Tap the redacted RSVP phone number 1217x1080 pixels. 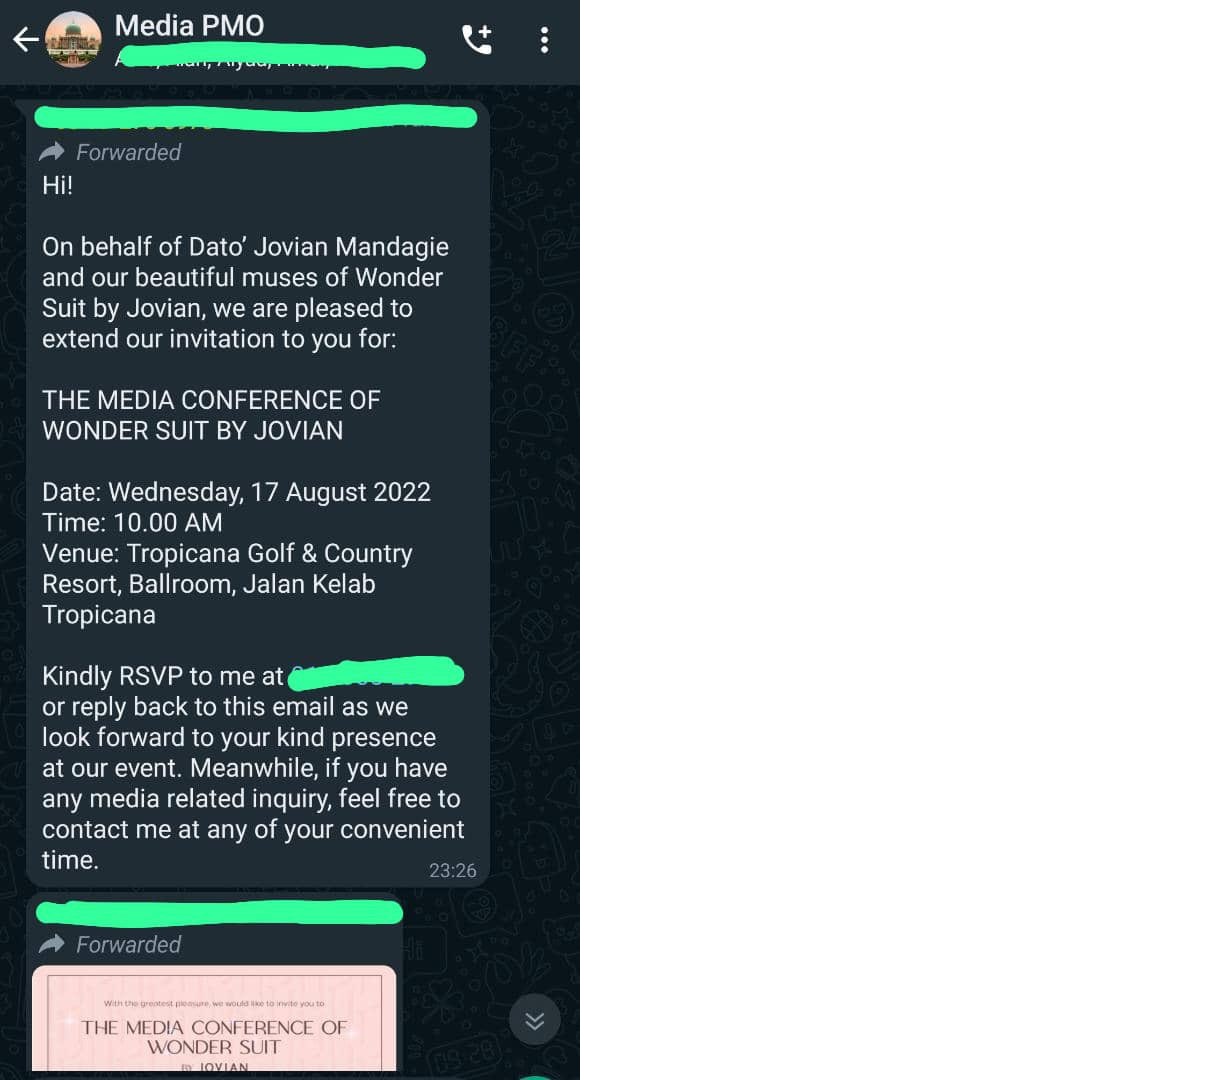(376, 675)
